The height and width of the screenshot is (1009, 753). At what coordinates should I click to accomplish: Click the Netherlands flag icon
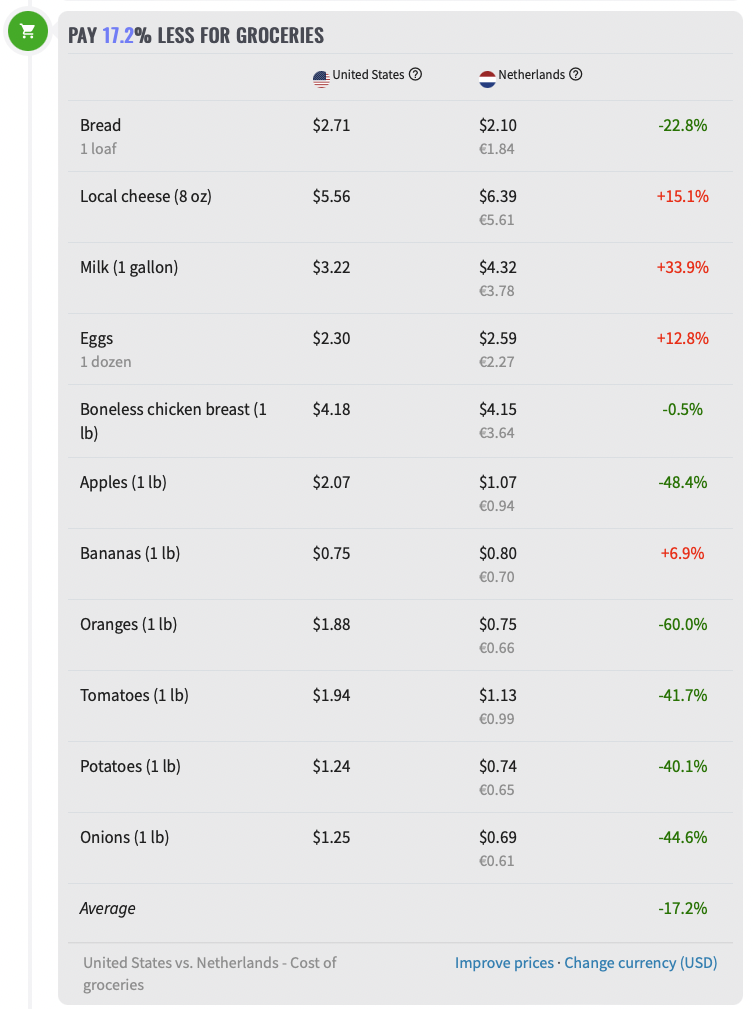[487, 76]
